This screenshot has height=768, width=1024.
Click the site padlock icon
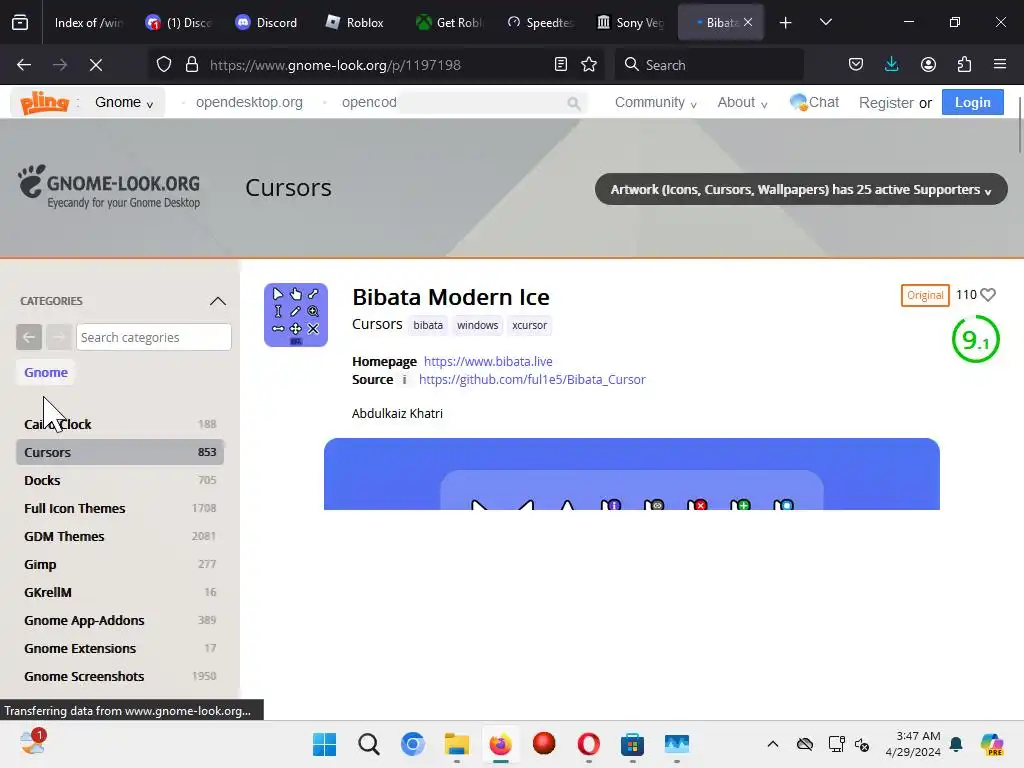pos(191,65)
